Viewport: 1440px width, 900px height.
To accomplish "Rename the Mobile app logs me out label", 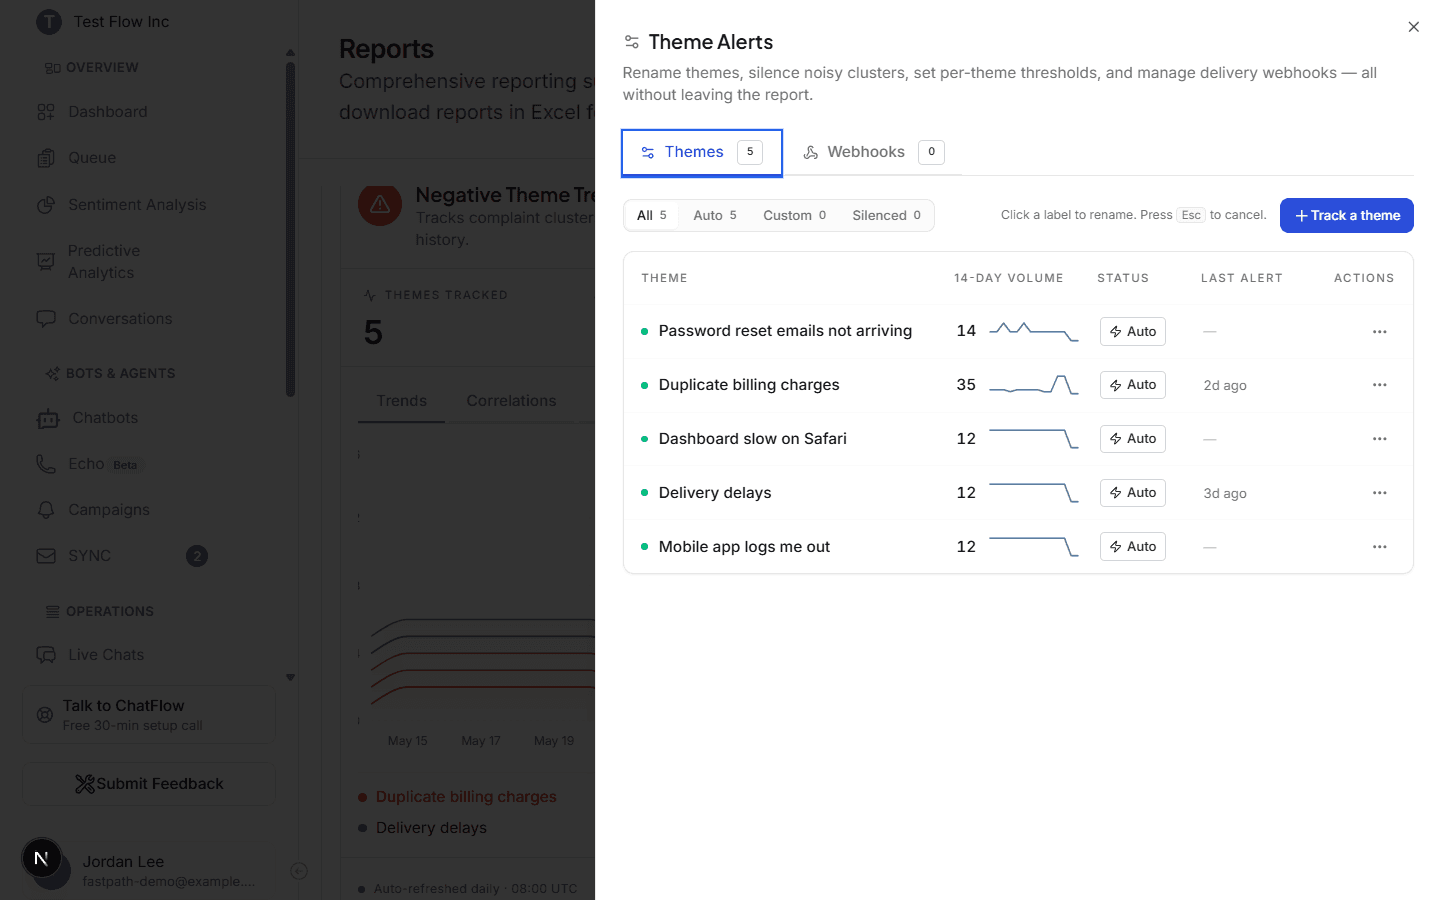I will pyautogui.click(x=744, y=547).
